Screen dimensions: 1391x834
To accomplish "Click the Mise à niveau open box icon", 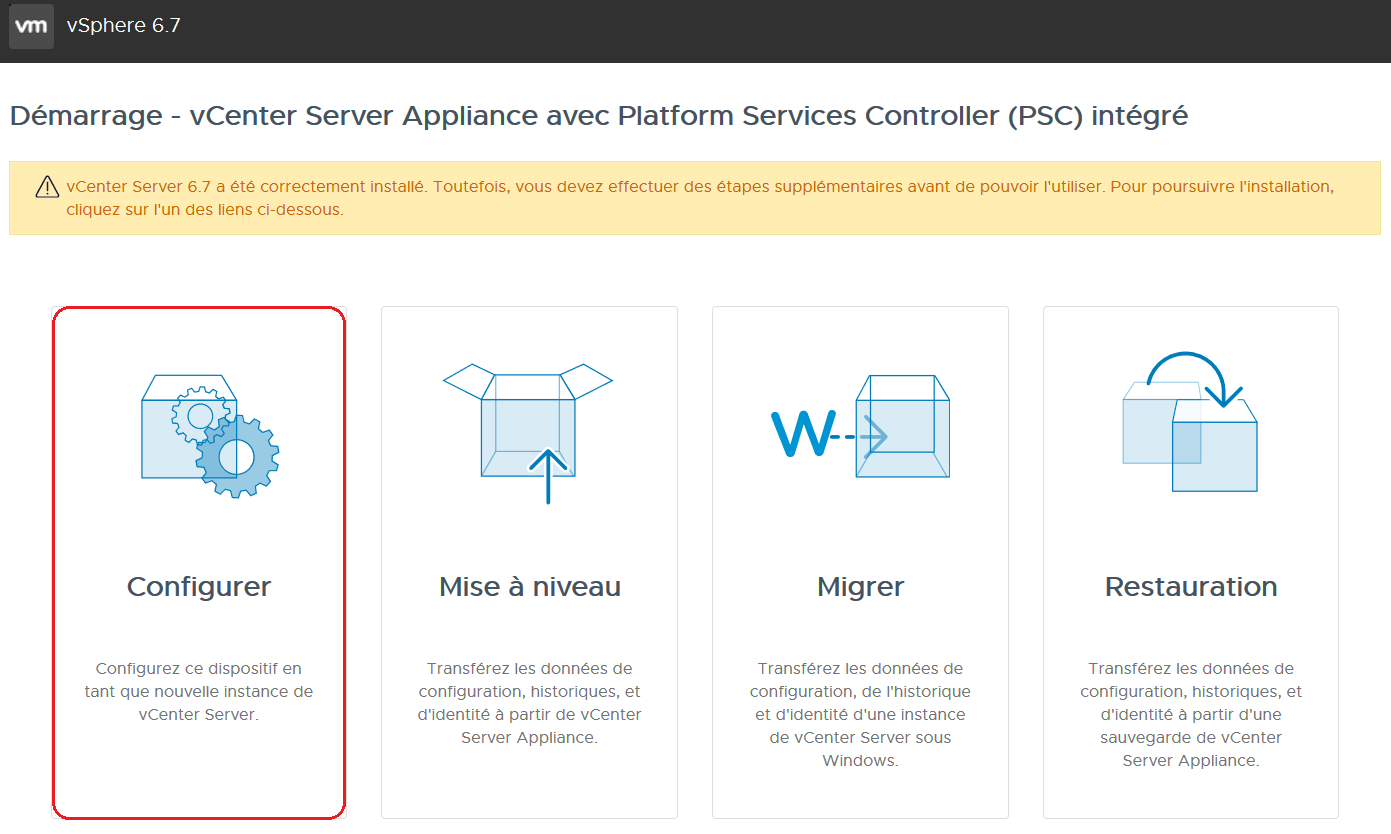I will (x=528, y=434).
